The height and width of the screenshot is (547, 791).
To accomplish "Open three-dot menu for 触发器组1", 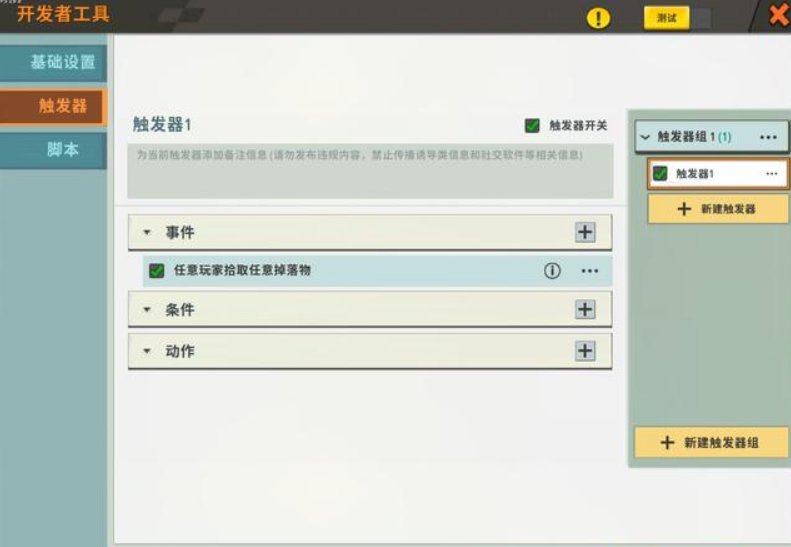I will (768, 137).
